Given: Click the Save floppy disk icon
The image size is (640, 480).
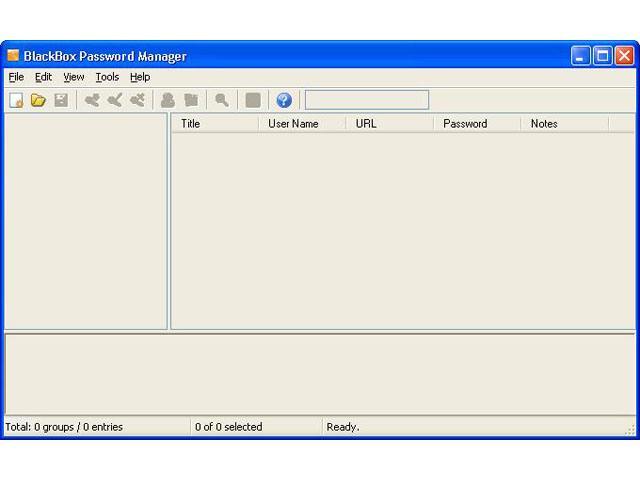Looking at the screenshot, I should [x=61, y=100].
